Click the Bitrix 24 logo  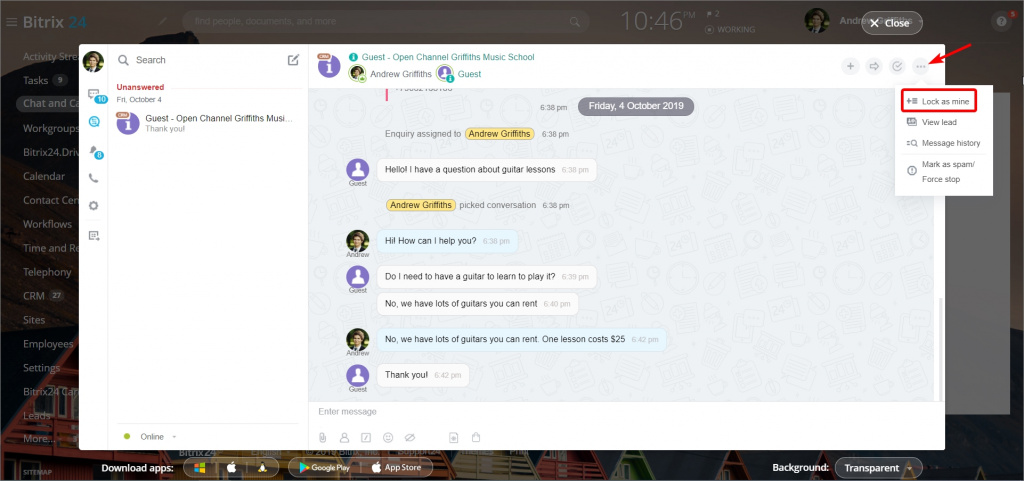[55, 22]
